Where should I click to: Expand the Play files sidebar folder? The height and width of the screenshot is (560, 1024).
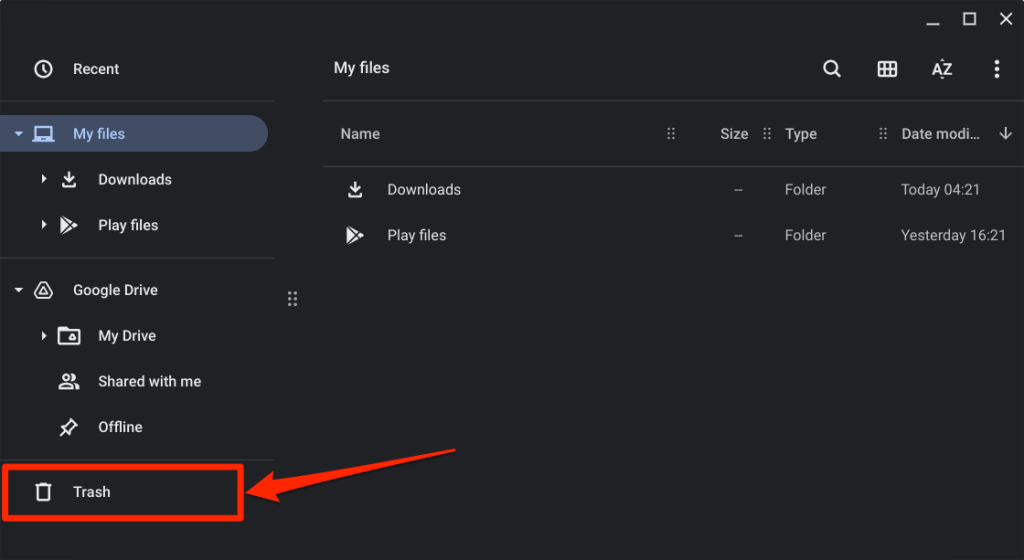tap(44, 225)
